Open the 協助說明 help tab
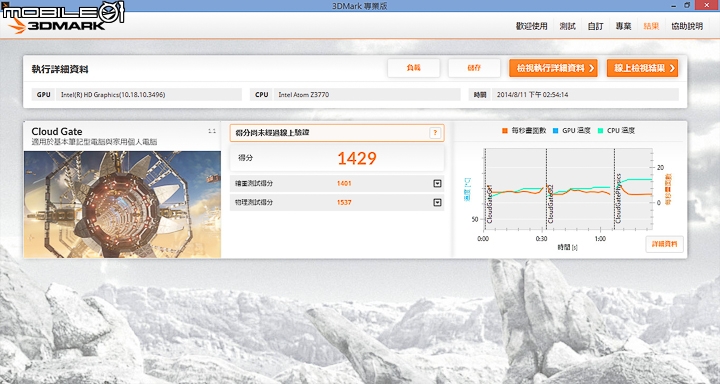 tap(687, 26)
